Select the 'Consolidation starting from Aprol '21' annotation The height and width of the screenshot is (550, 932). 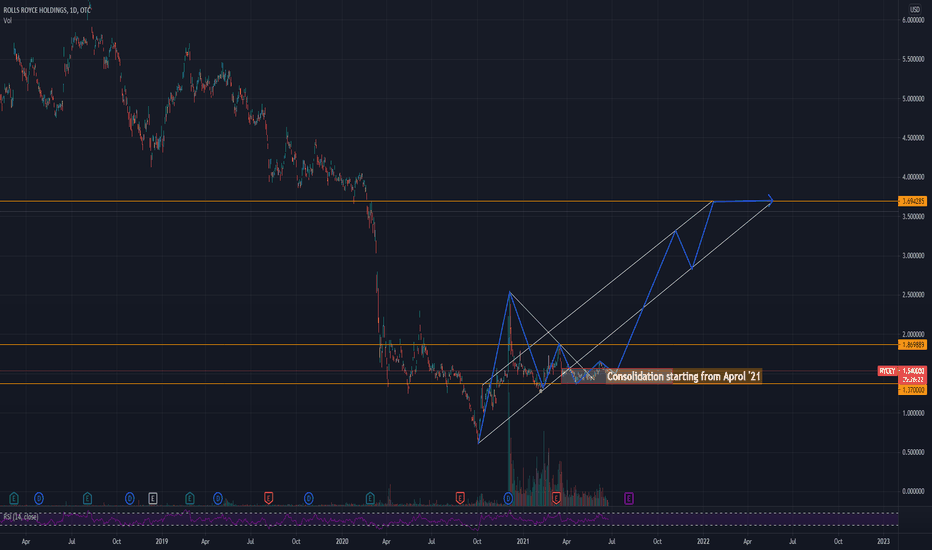tap(684, 376)
